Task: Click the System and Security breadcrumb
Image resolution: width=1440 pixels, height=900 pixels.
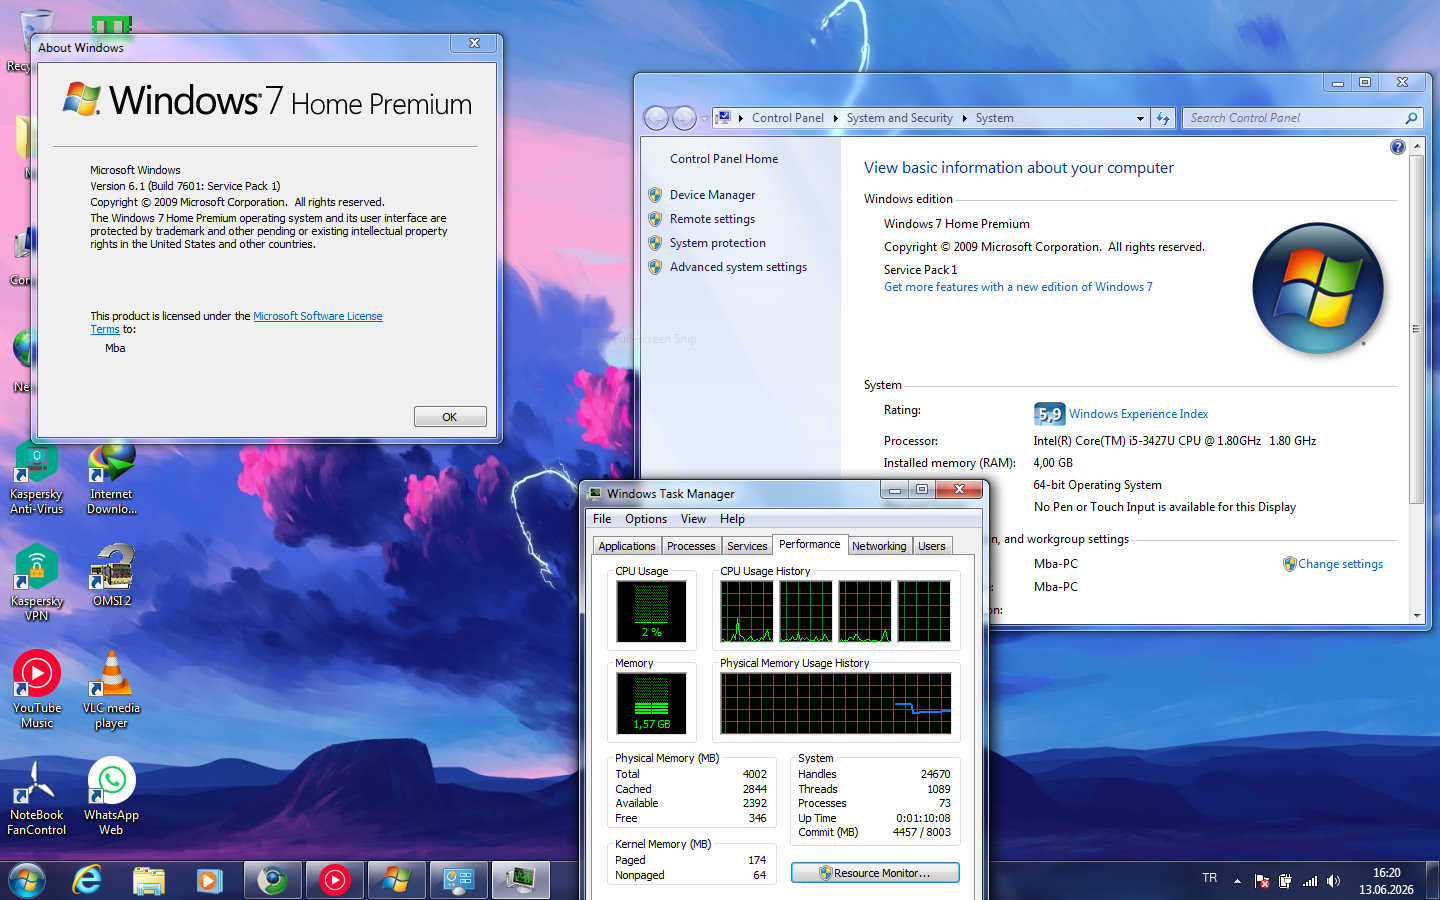Action: 899,118
